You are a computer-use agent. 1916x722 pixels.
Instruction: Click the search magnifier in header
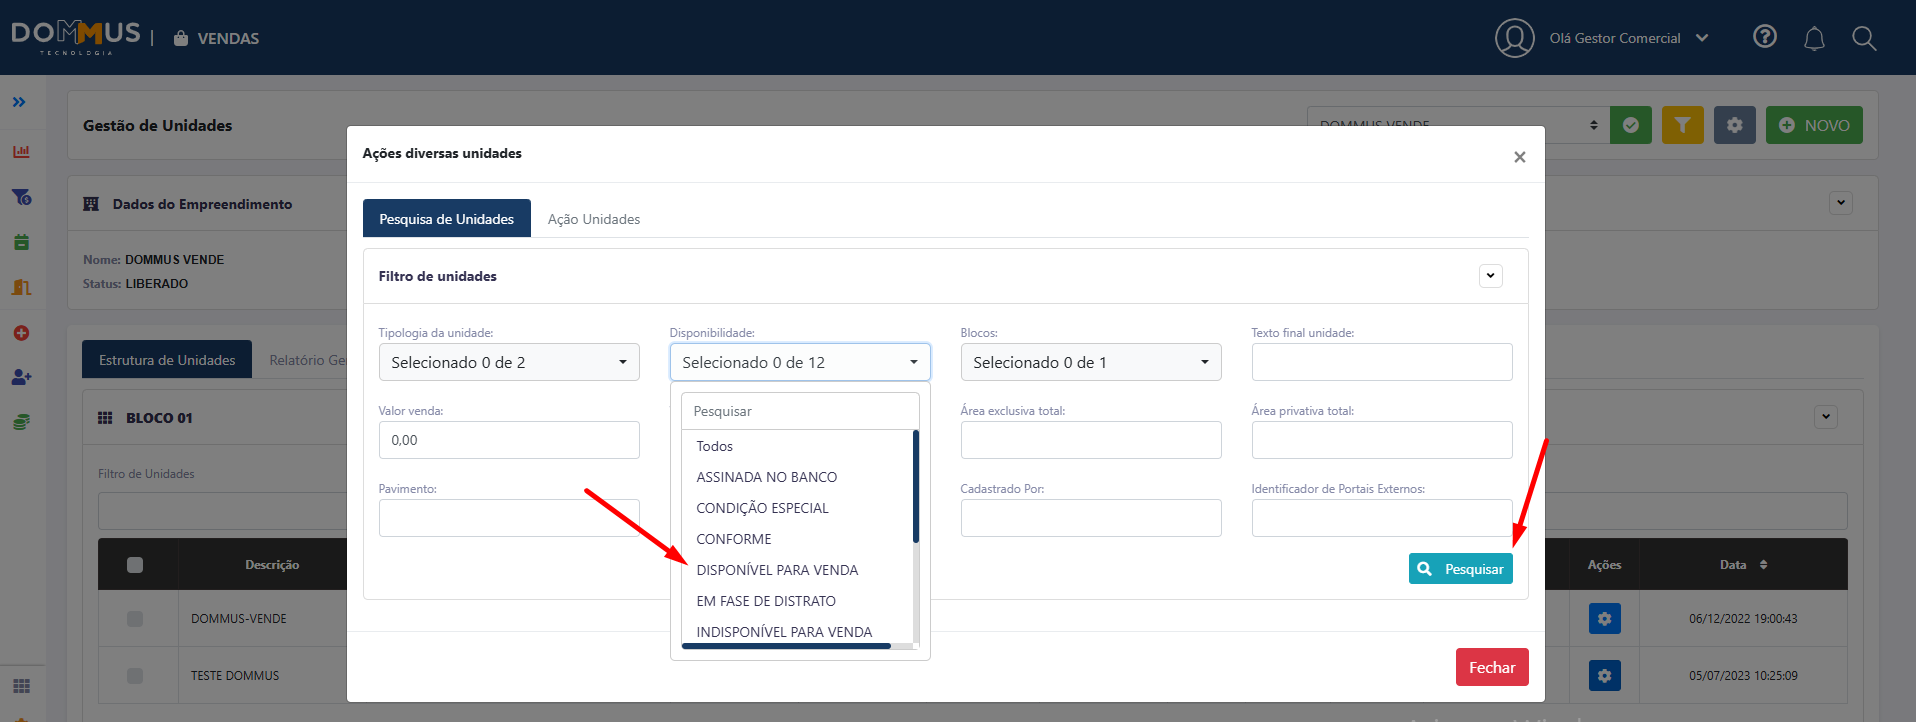tap(1863, 39)
